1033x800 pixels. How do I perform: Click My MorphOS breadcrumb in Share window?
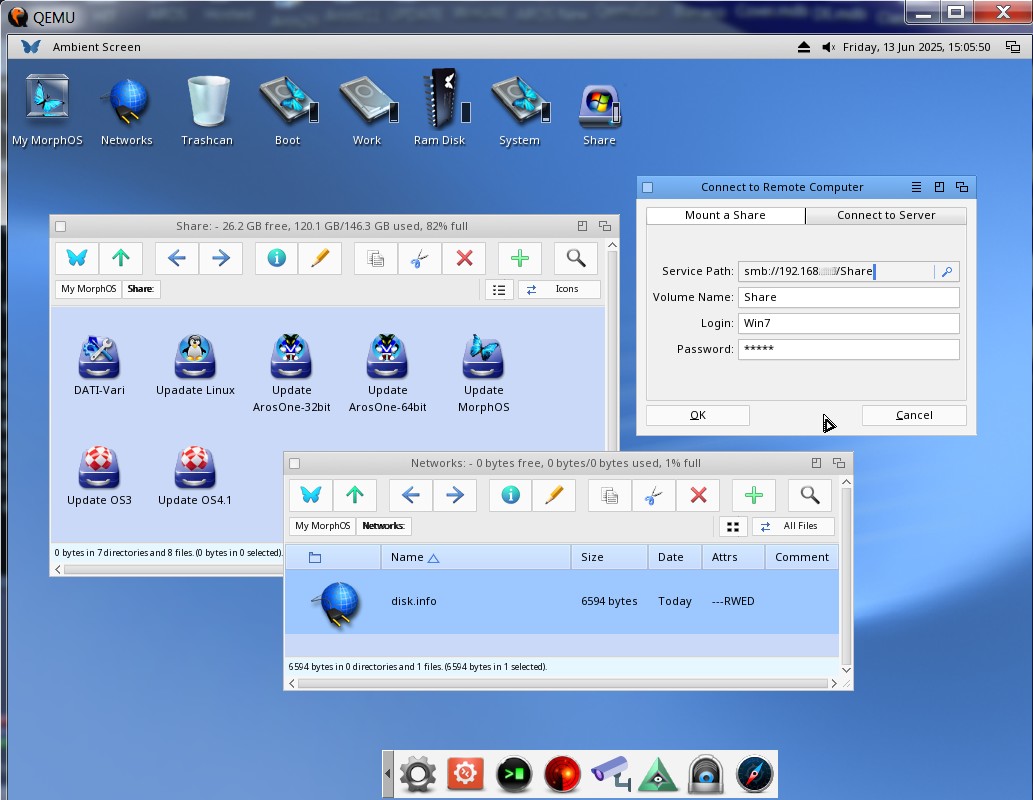tap(88, 289)
